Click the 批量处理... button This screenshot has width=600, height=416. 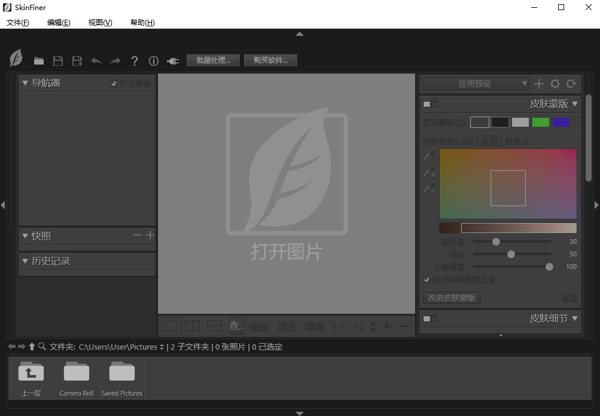click(x=213, y=60)
